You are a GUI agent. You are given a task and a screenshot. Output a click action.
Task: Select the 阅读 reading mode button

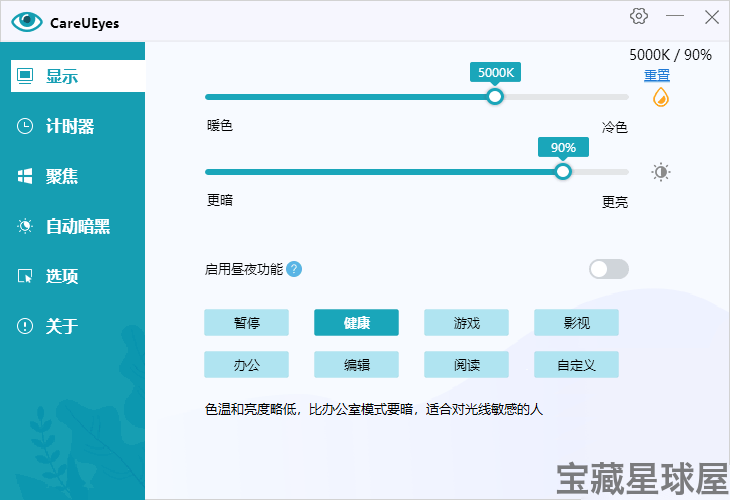[466, 365]
